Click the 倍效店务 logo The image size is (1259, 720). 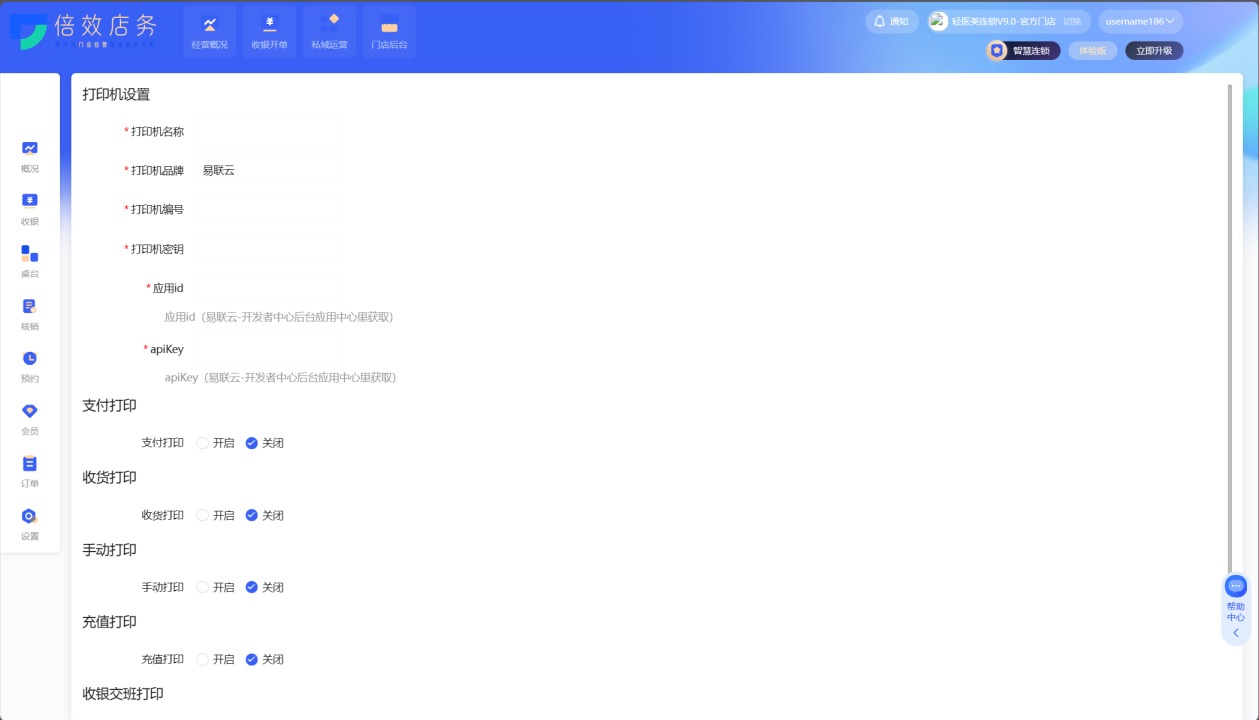pyautogui.click(x=85, y=30)
